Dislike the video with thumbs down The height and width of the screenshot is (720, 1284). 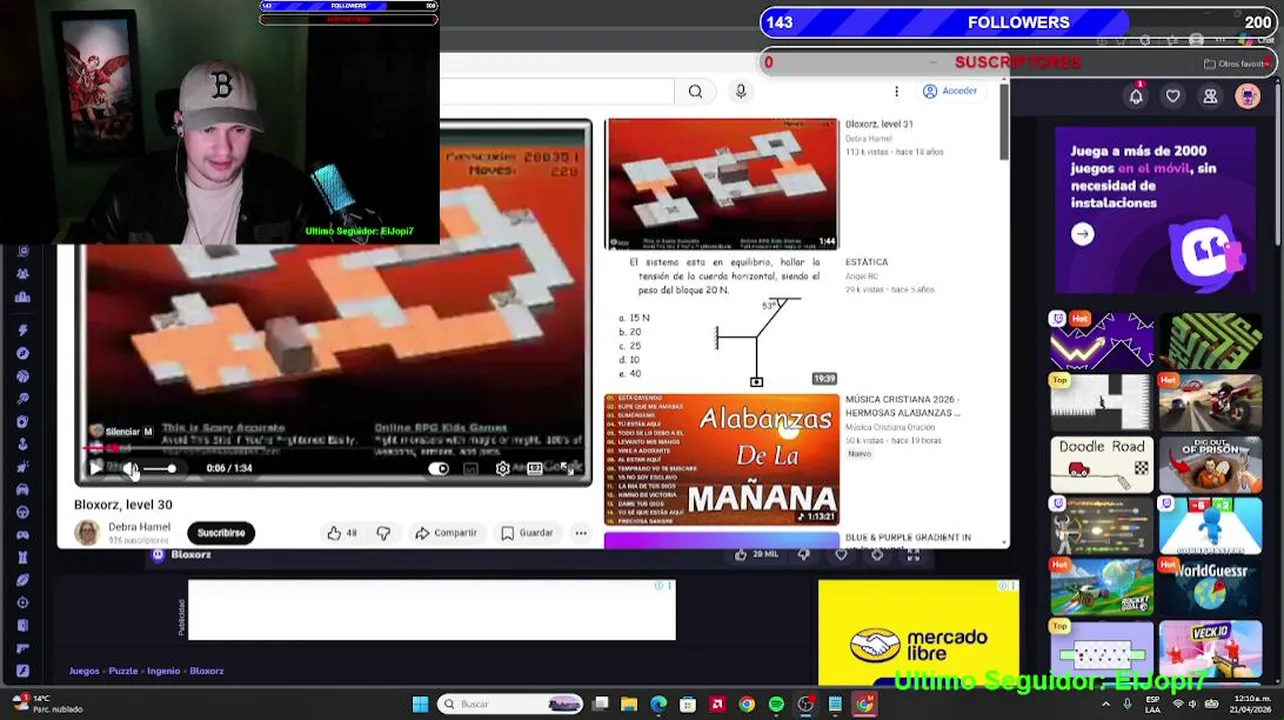pyautogui.click(x=383, y=533)
